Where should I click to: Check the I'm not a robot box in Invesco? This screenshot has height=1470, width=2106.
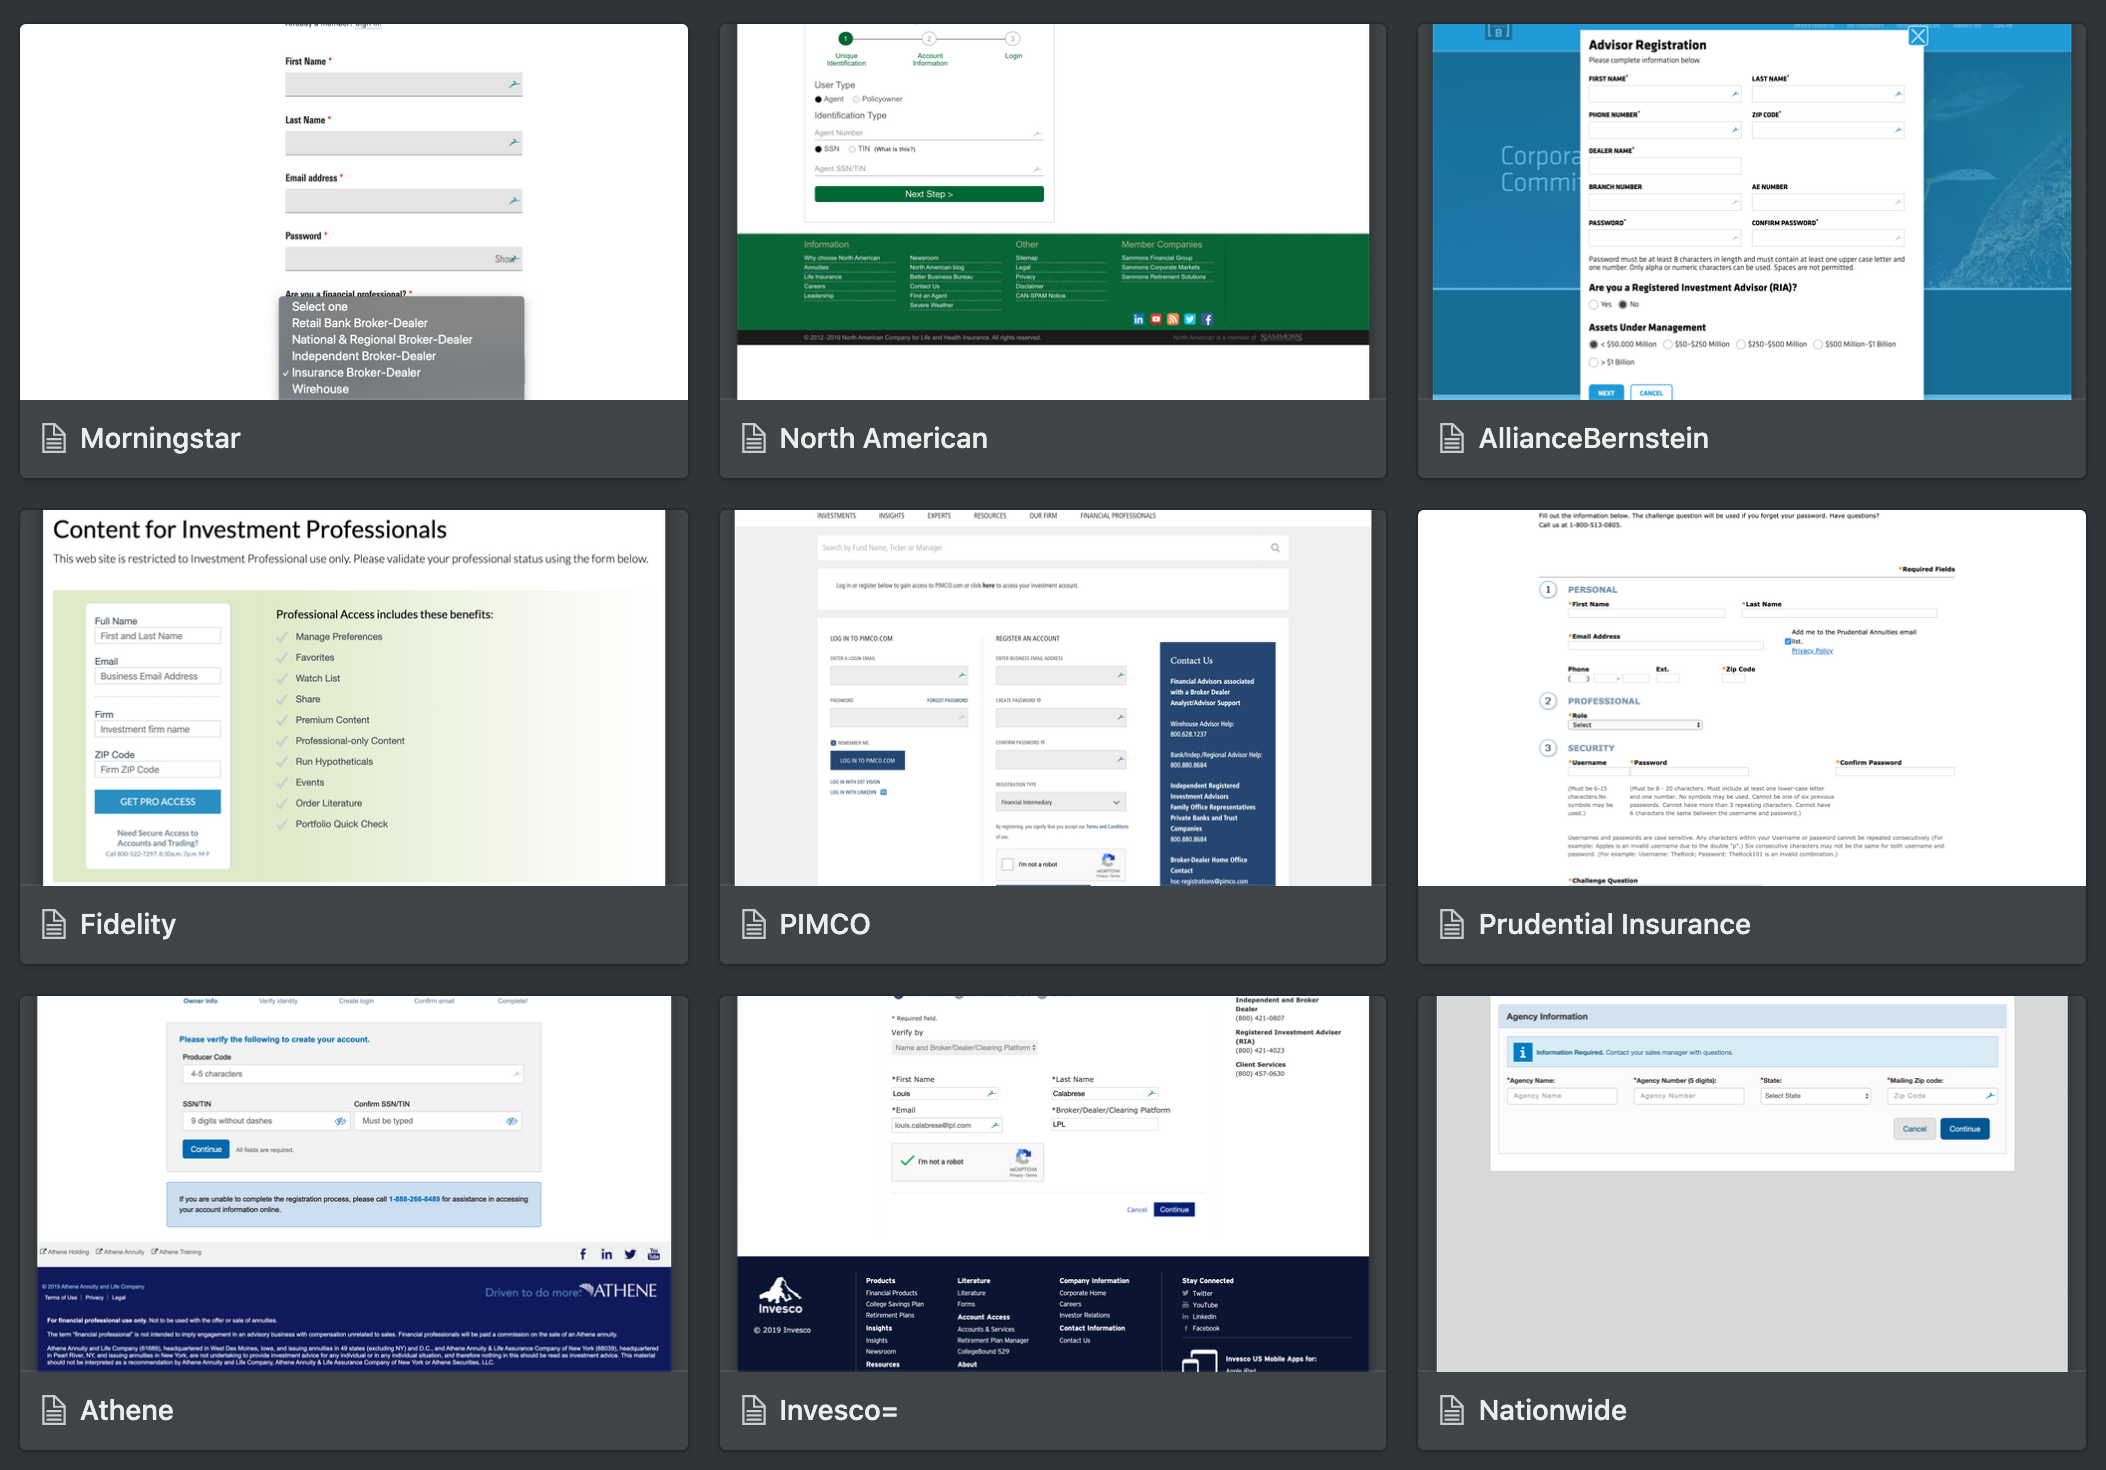907,1161
